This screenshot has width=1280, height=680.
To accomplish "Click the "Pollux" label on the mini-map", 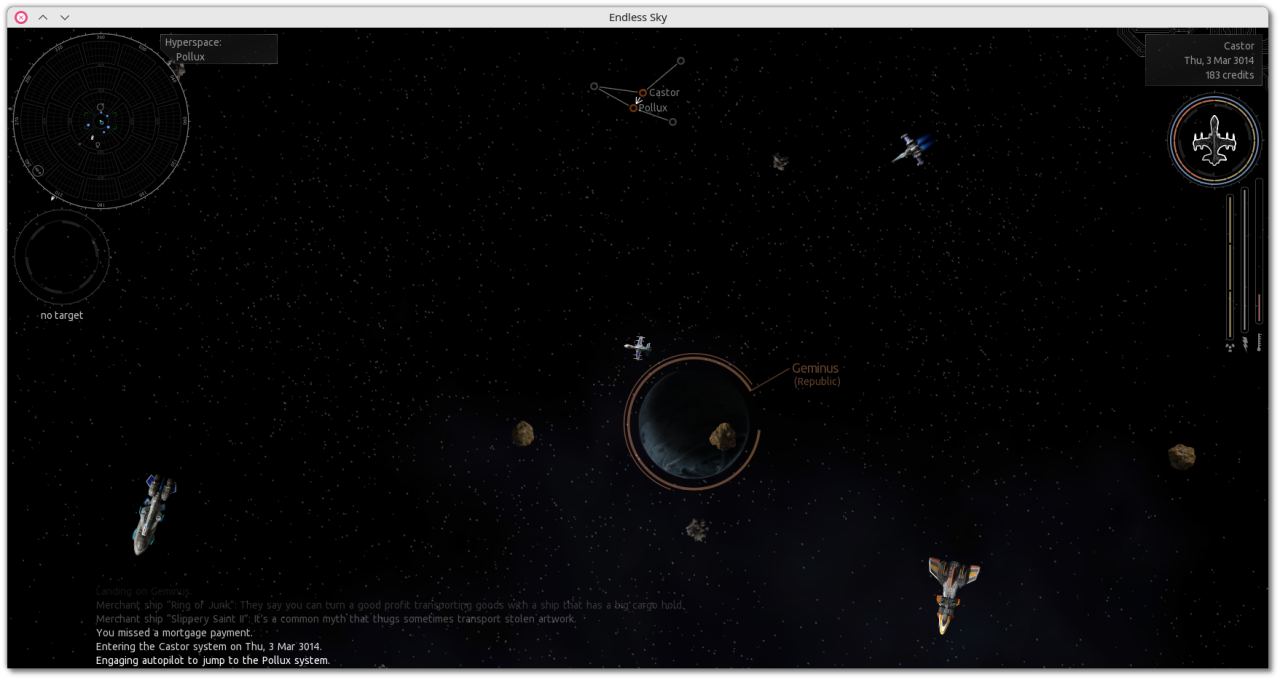I will (653, 108).
